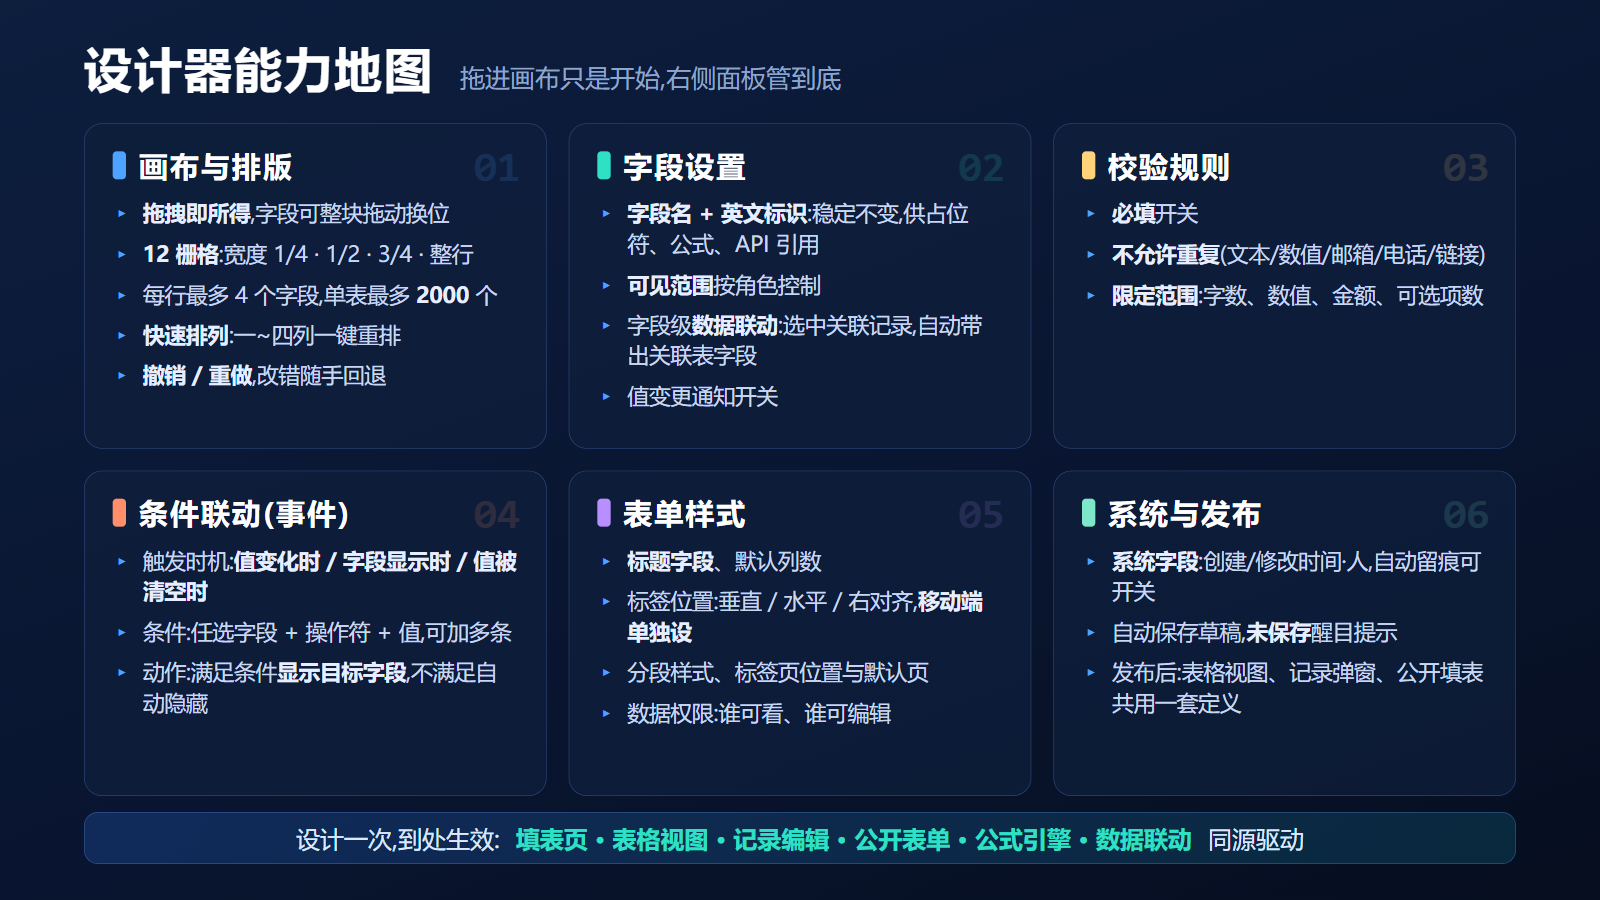Screen dimensions: 1600x900
Task: Click bullet 字段名 + 英文标识
Action: click(798, 229)
